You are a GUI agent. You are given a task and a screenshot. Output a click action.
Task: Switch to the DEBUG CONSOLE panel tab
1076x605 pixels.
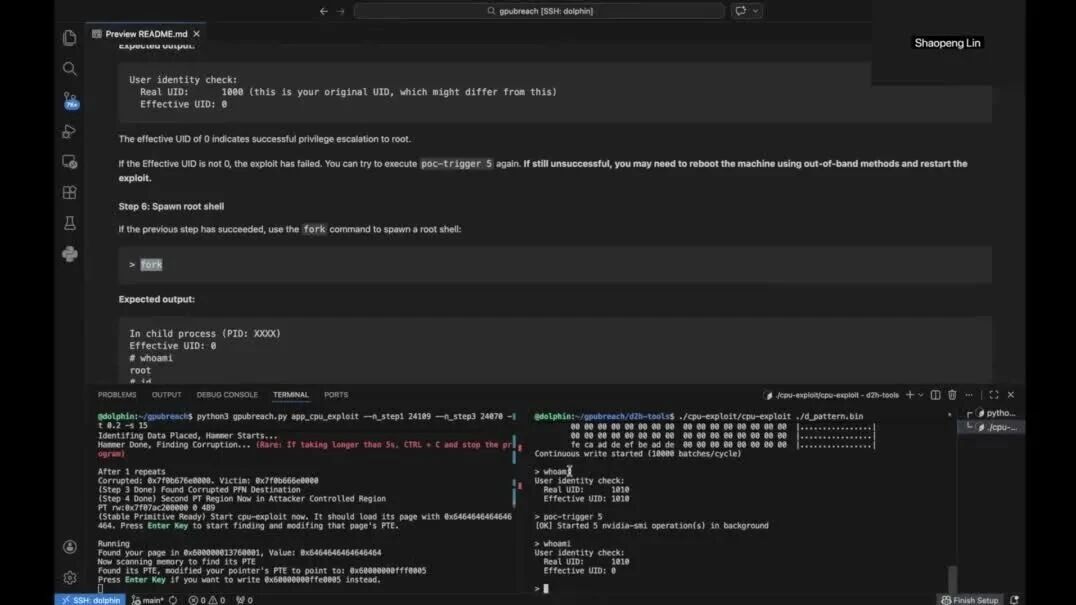pos(227,394)
